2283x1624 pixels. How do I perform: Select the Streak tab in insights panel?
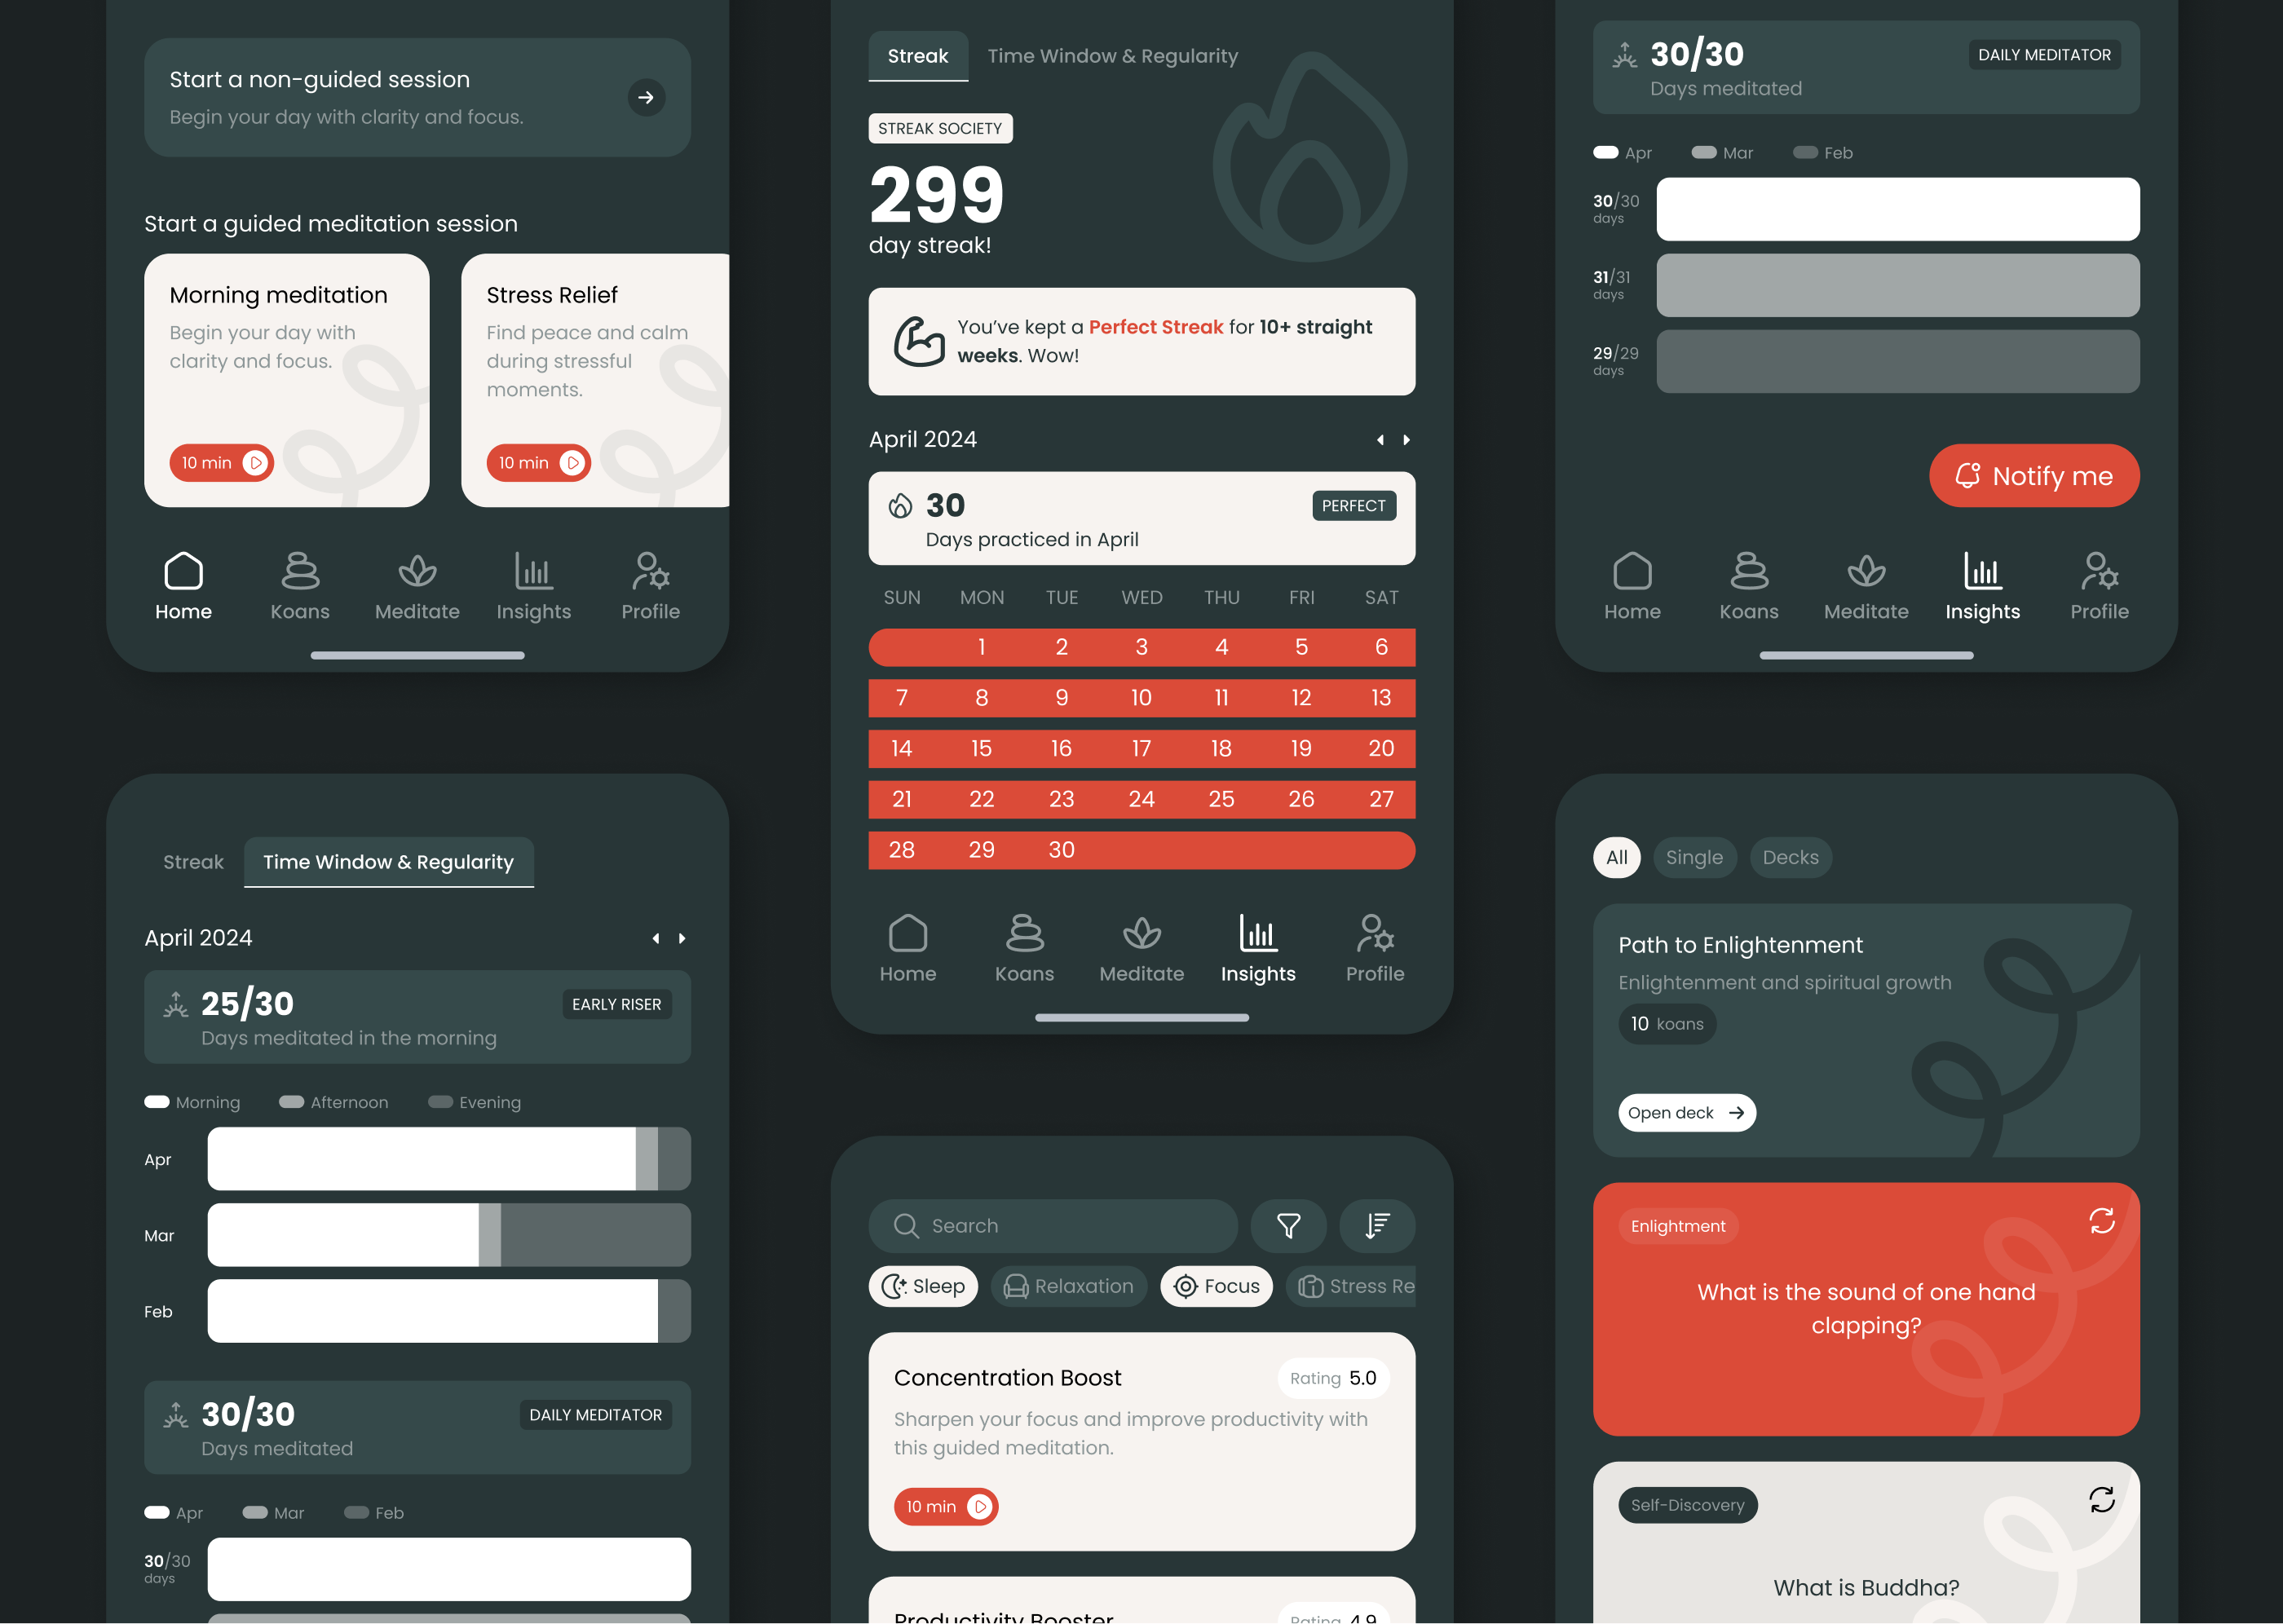[x=917, y=56]
